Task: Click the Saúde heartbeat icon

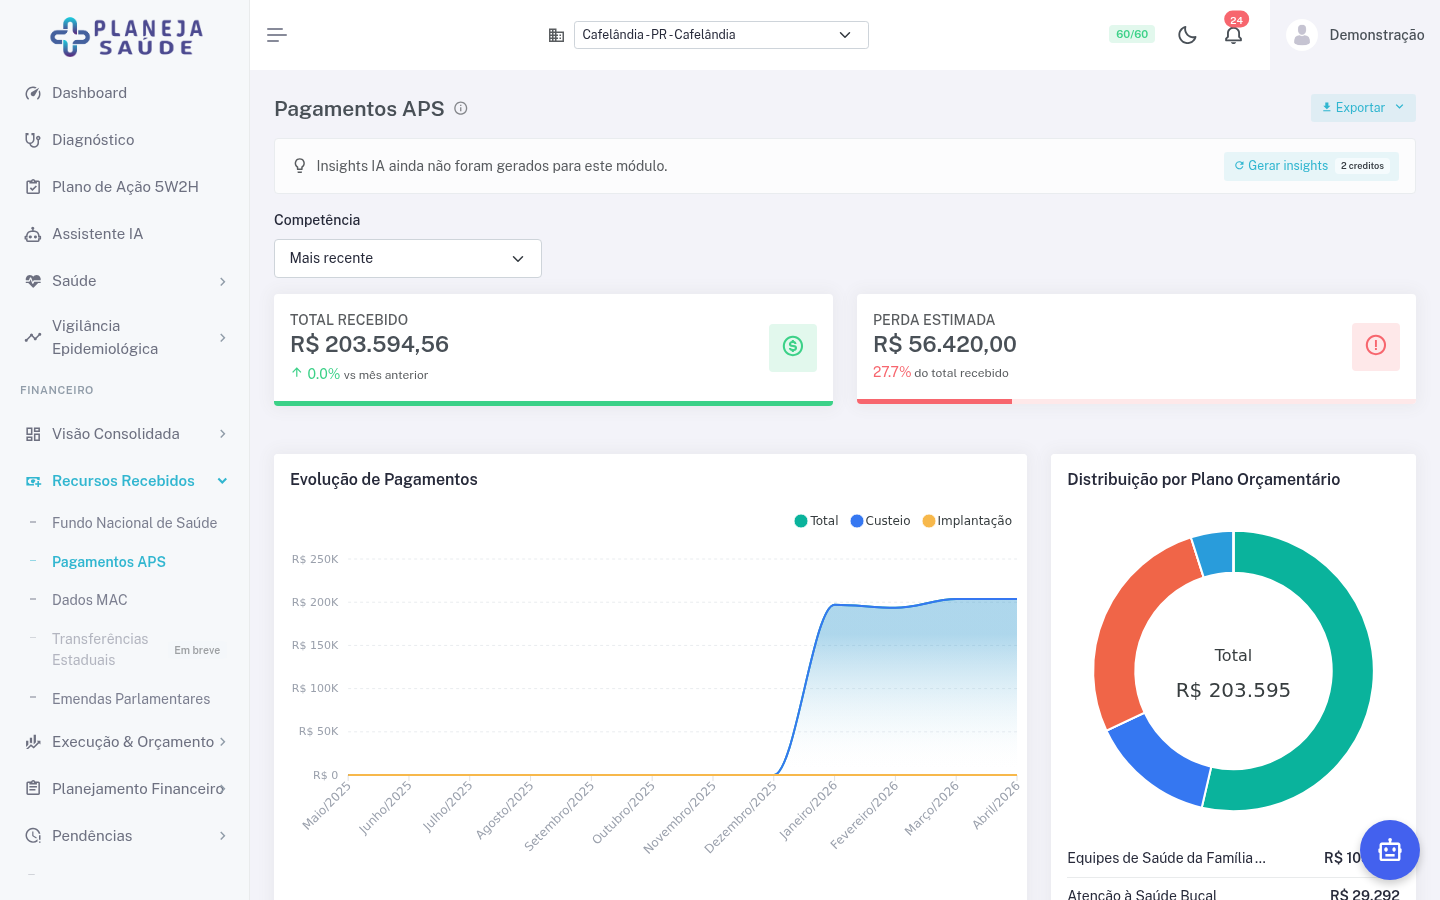Action: point(33,281)
